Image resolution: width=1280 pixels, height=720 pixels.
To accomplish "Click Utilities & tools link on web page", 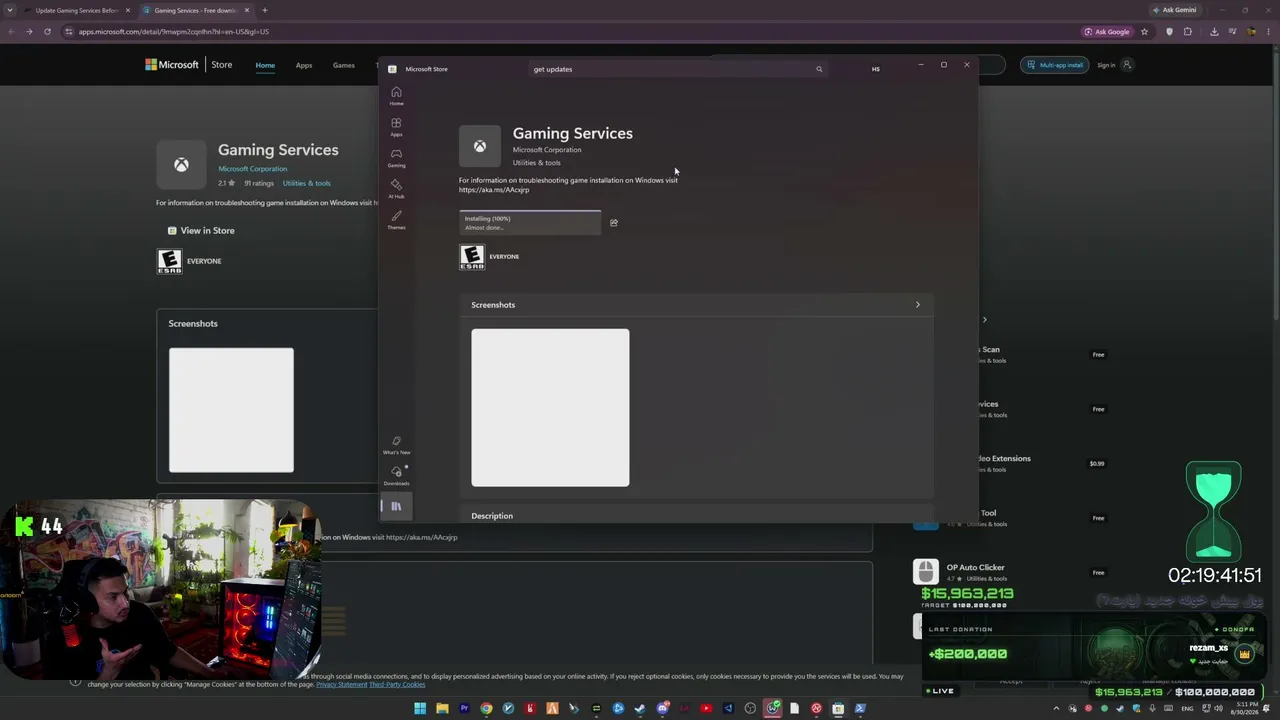I will (306, 184).
